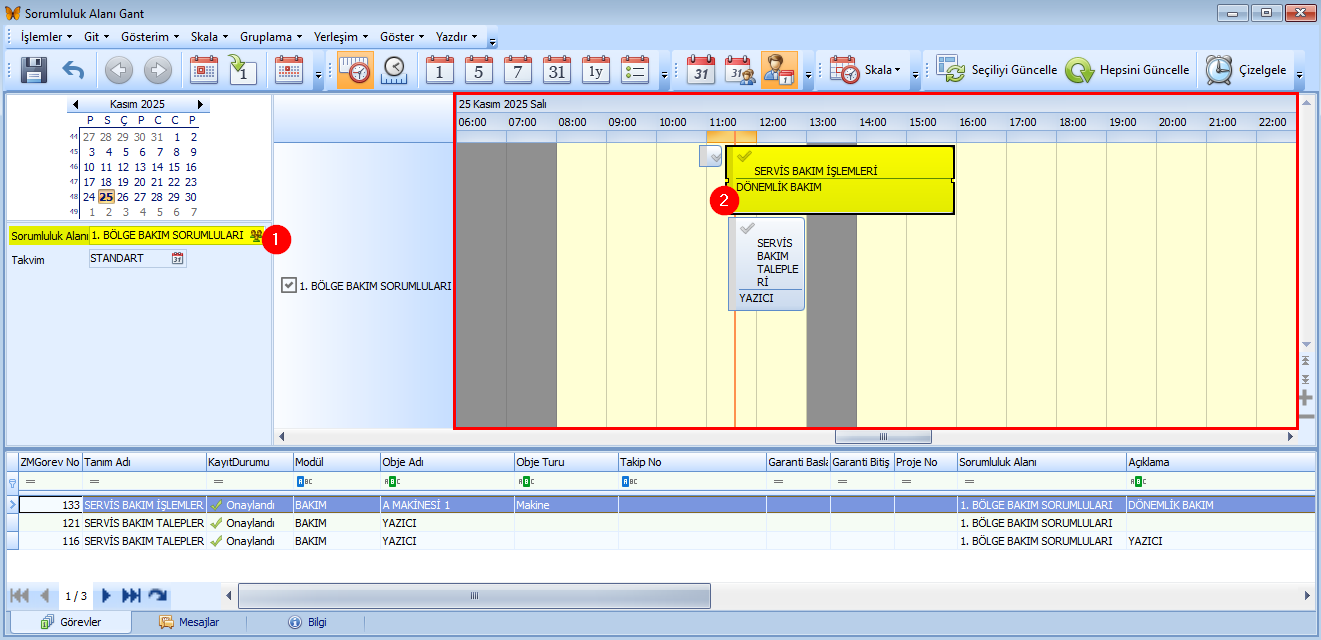Open the Takvim STANDART picker
Viewport: 1321px width, 640px height.
pos(178,259)
